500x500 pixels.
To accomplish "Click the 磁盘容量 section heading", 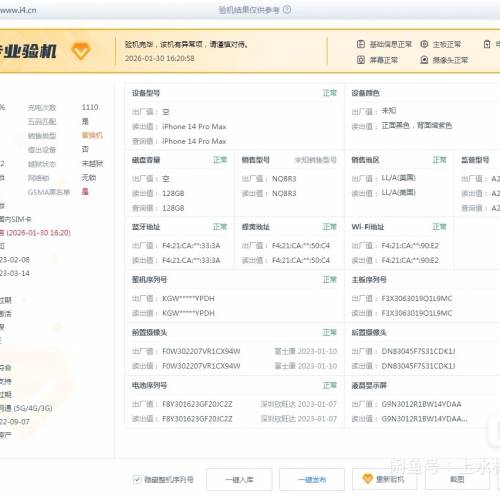I will (146, 160).
